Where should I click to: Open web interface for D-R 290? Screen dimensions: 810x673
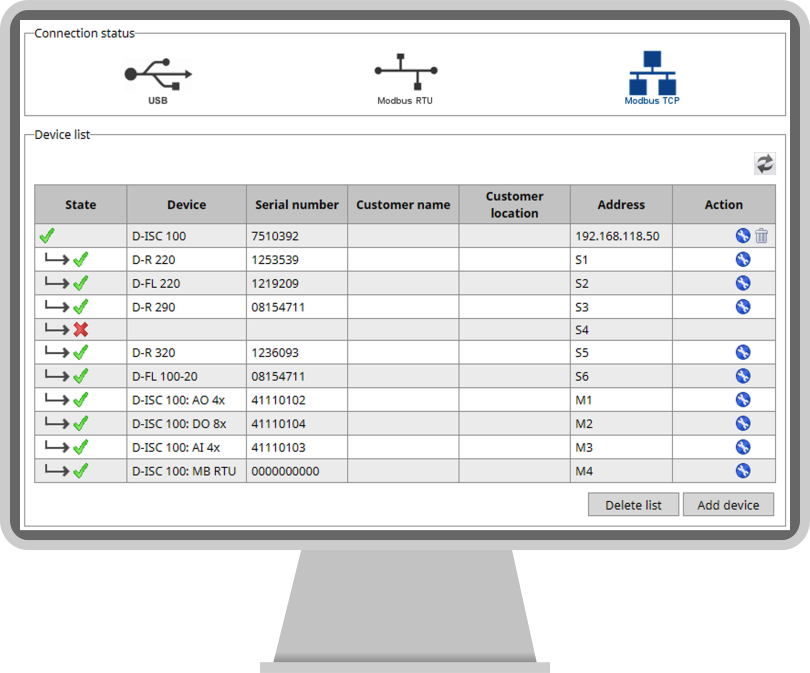pos(743,305)
